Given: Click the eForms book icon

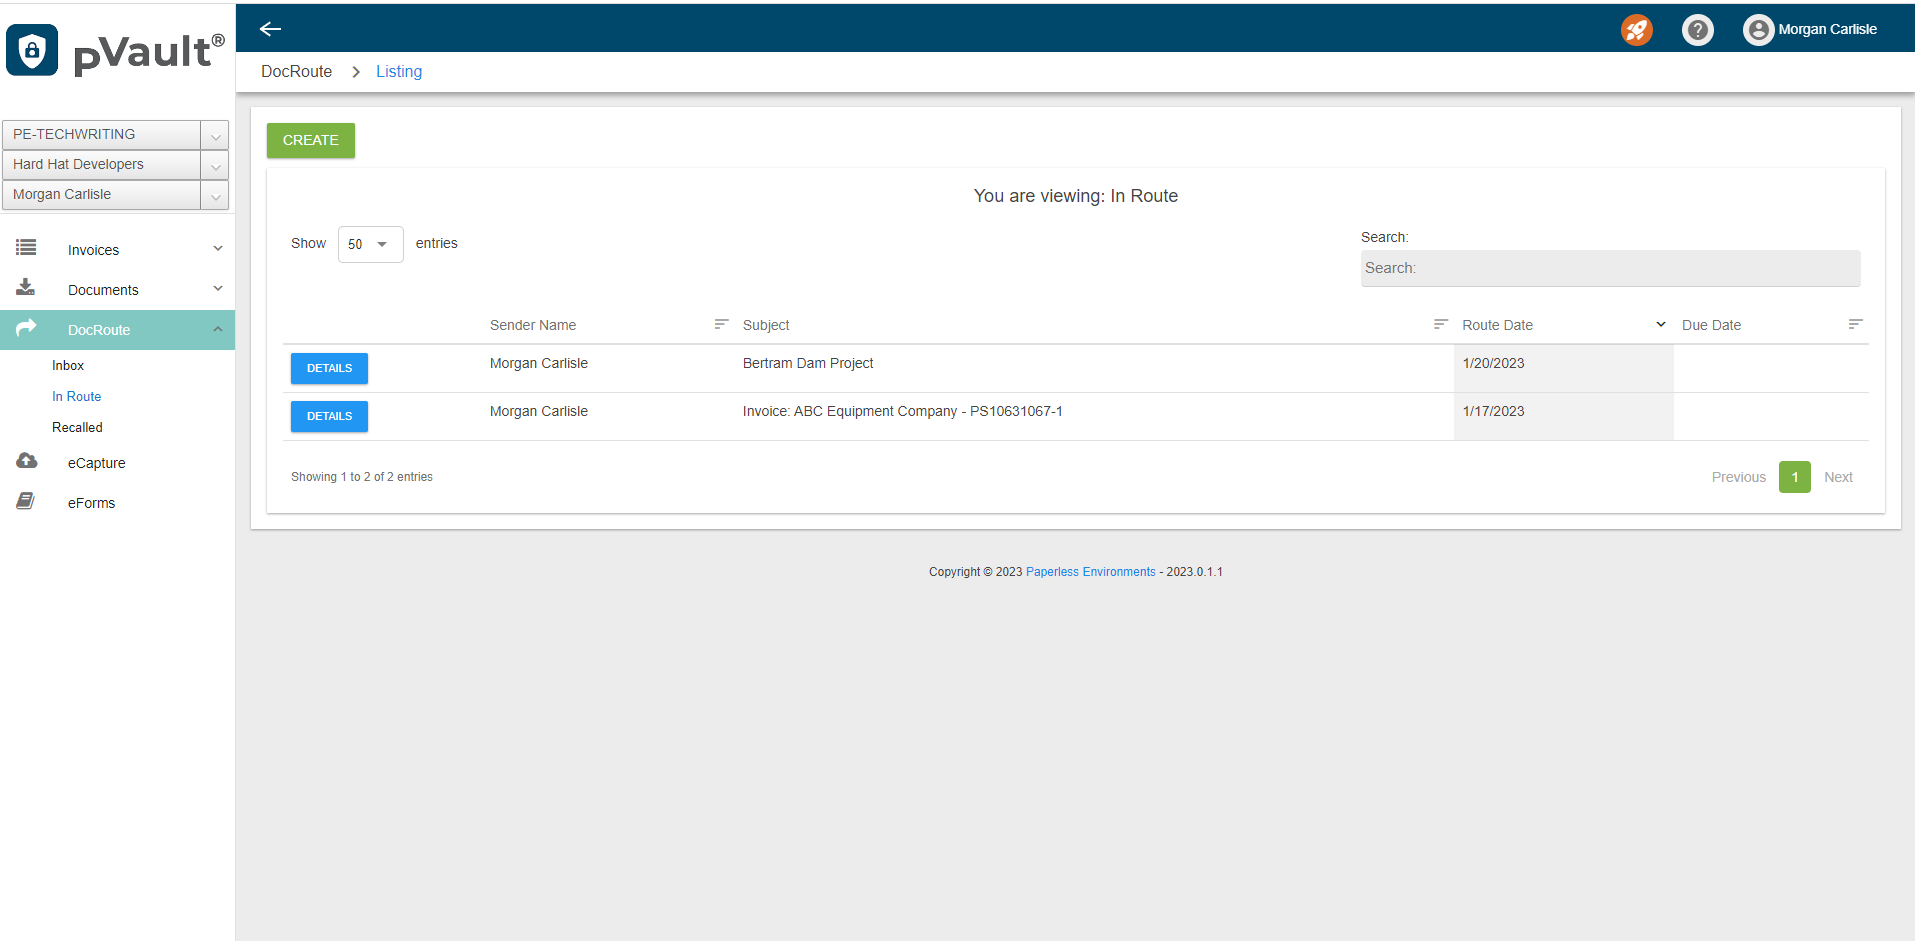Looking at the screenshot, I should 26,501.
